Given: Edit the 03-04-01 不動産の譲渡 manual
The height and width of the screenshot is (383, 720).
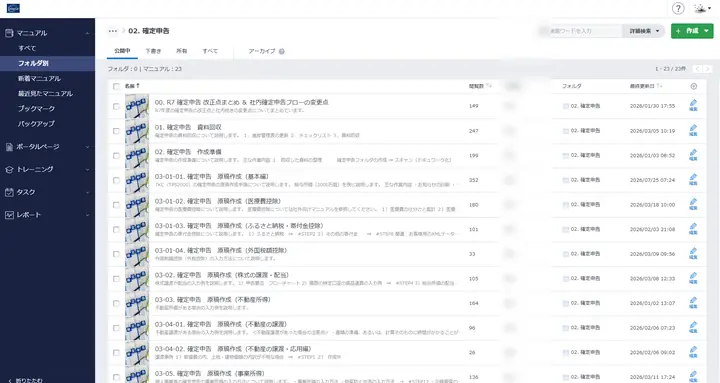Looking at the screenshot, I should (693, 327).
